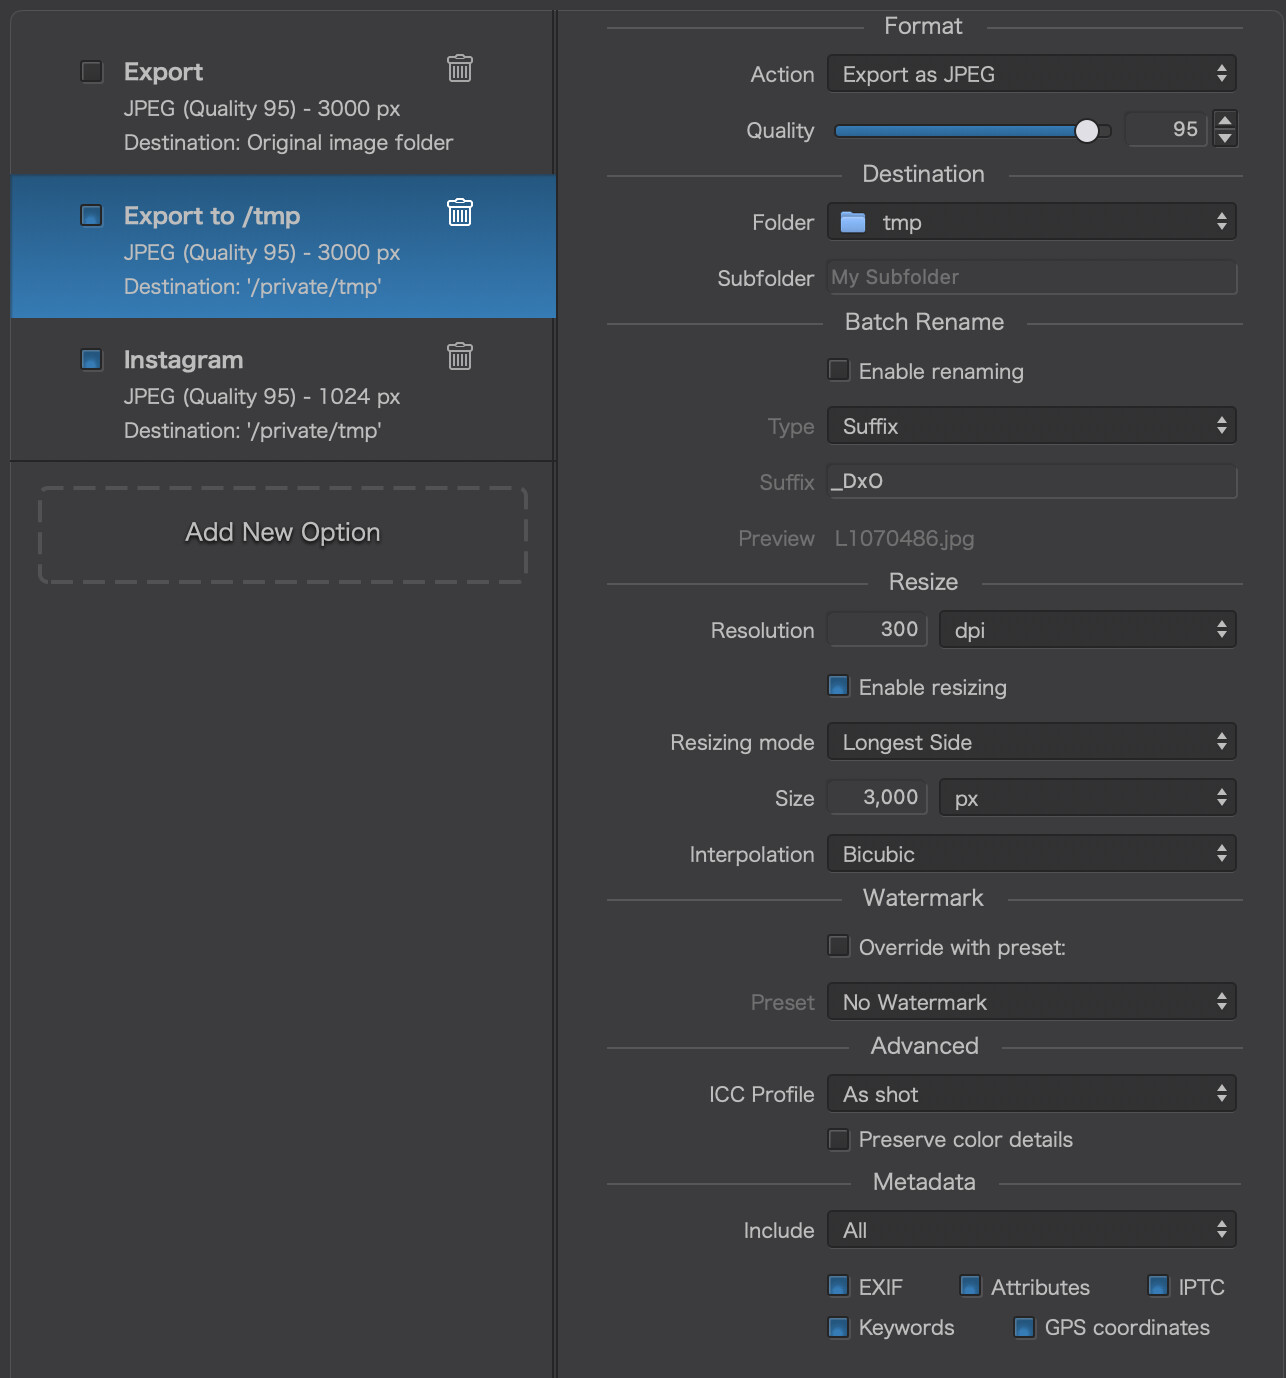Delete the Export option with trash icon

(459, 68)
